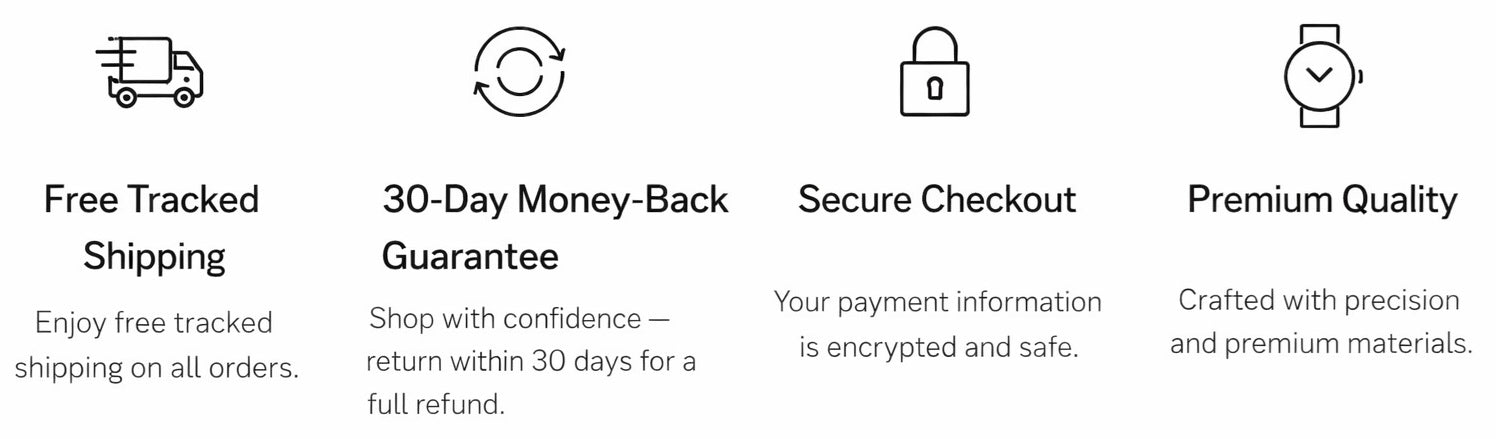Click the delivery truck icon
This screenshot has width=1496, height=439.
(150, 72)
